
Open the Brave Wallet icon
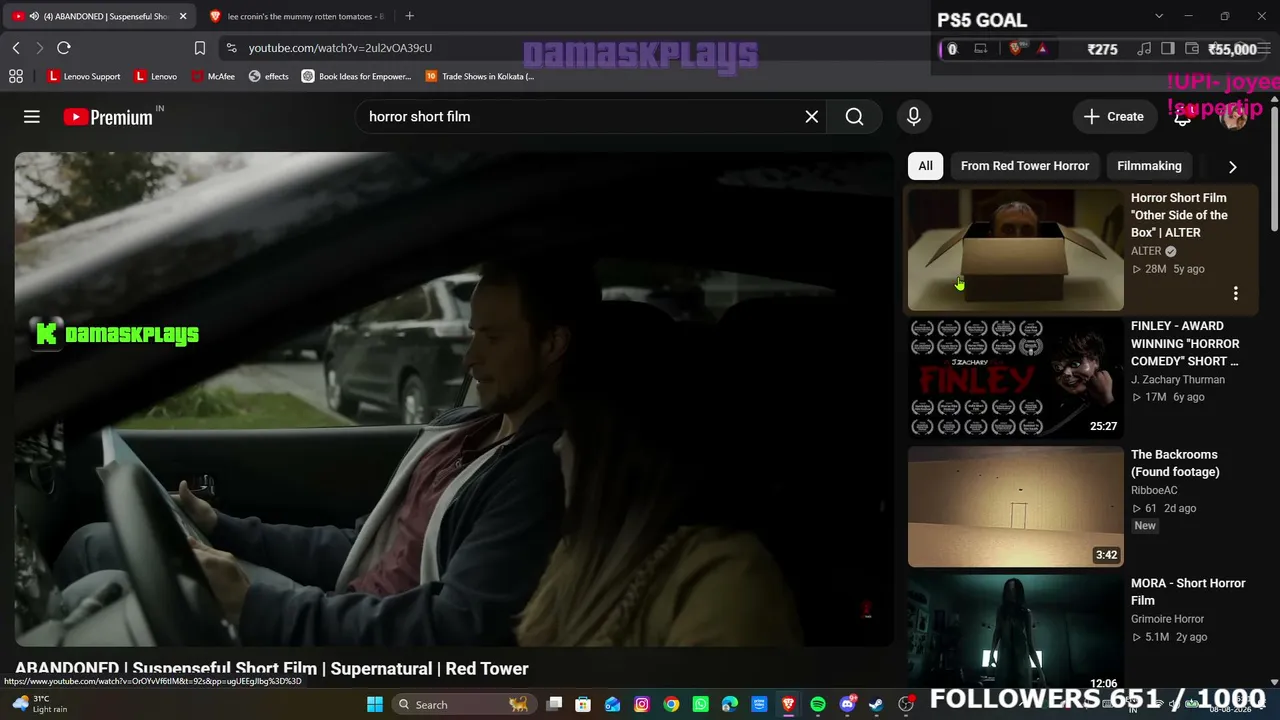tap(1192, 49)
